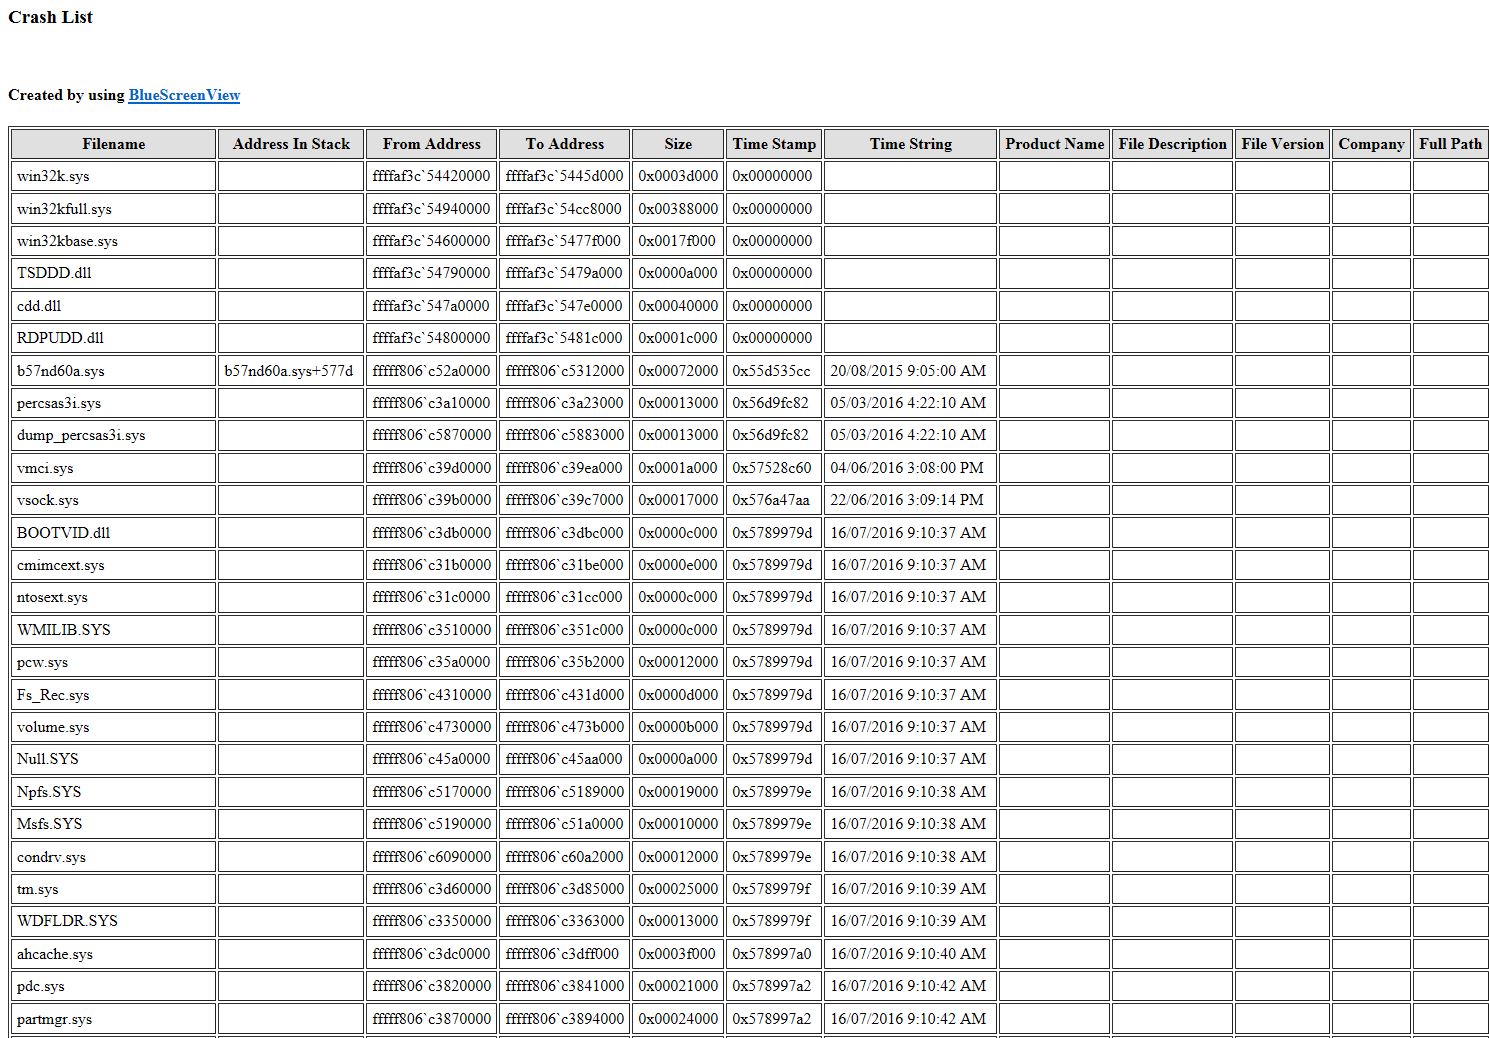Select the vmci.sys filename cell

[x=114, y=468]
